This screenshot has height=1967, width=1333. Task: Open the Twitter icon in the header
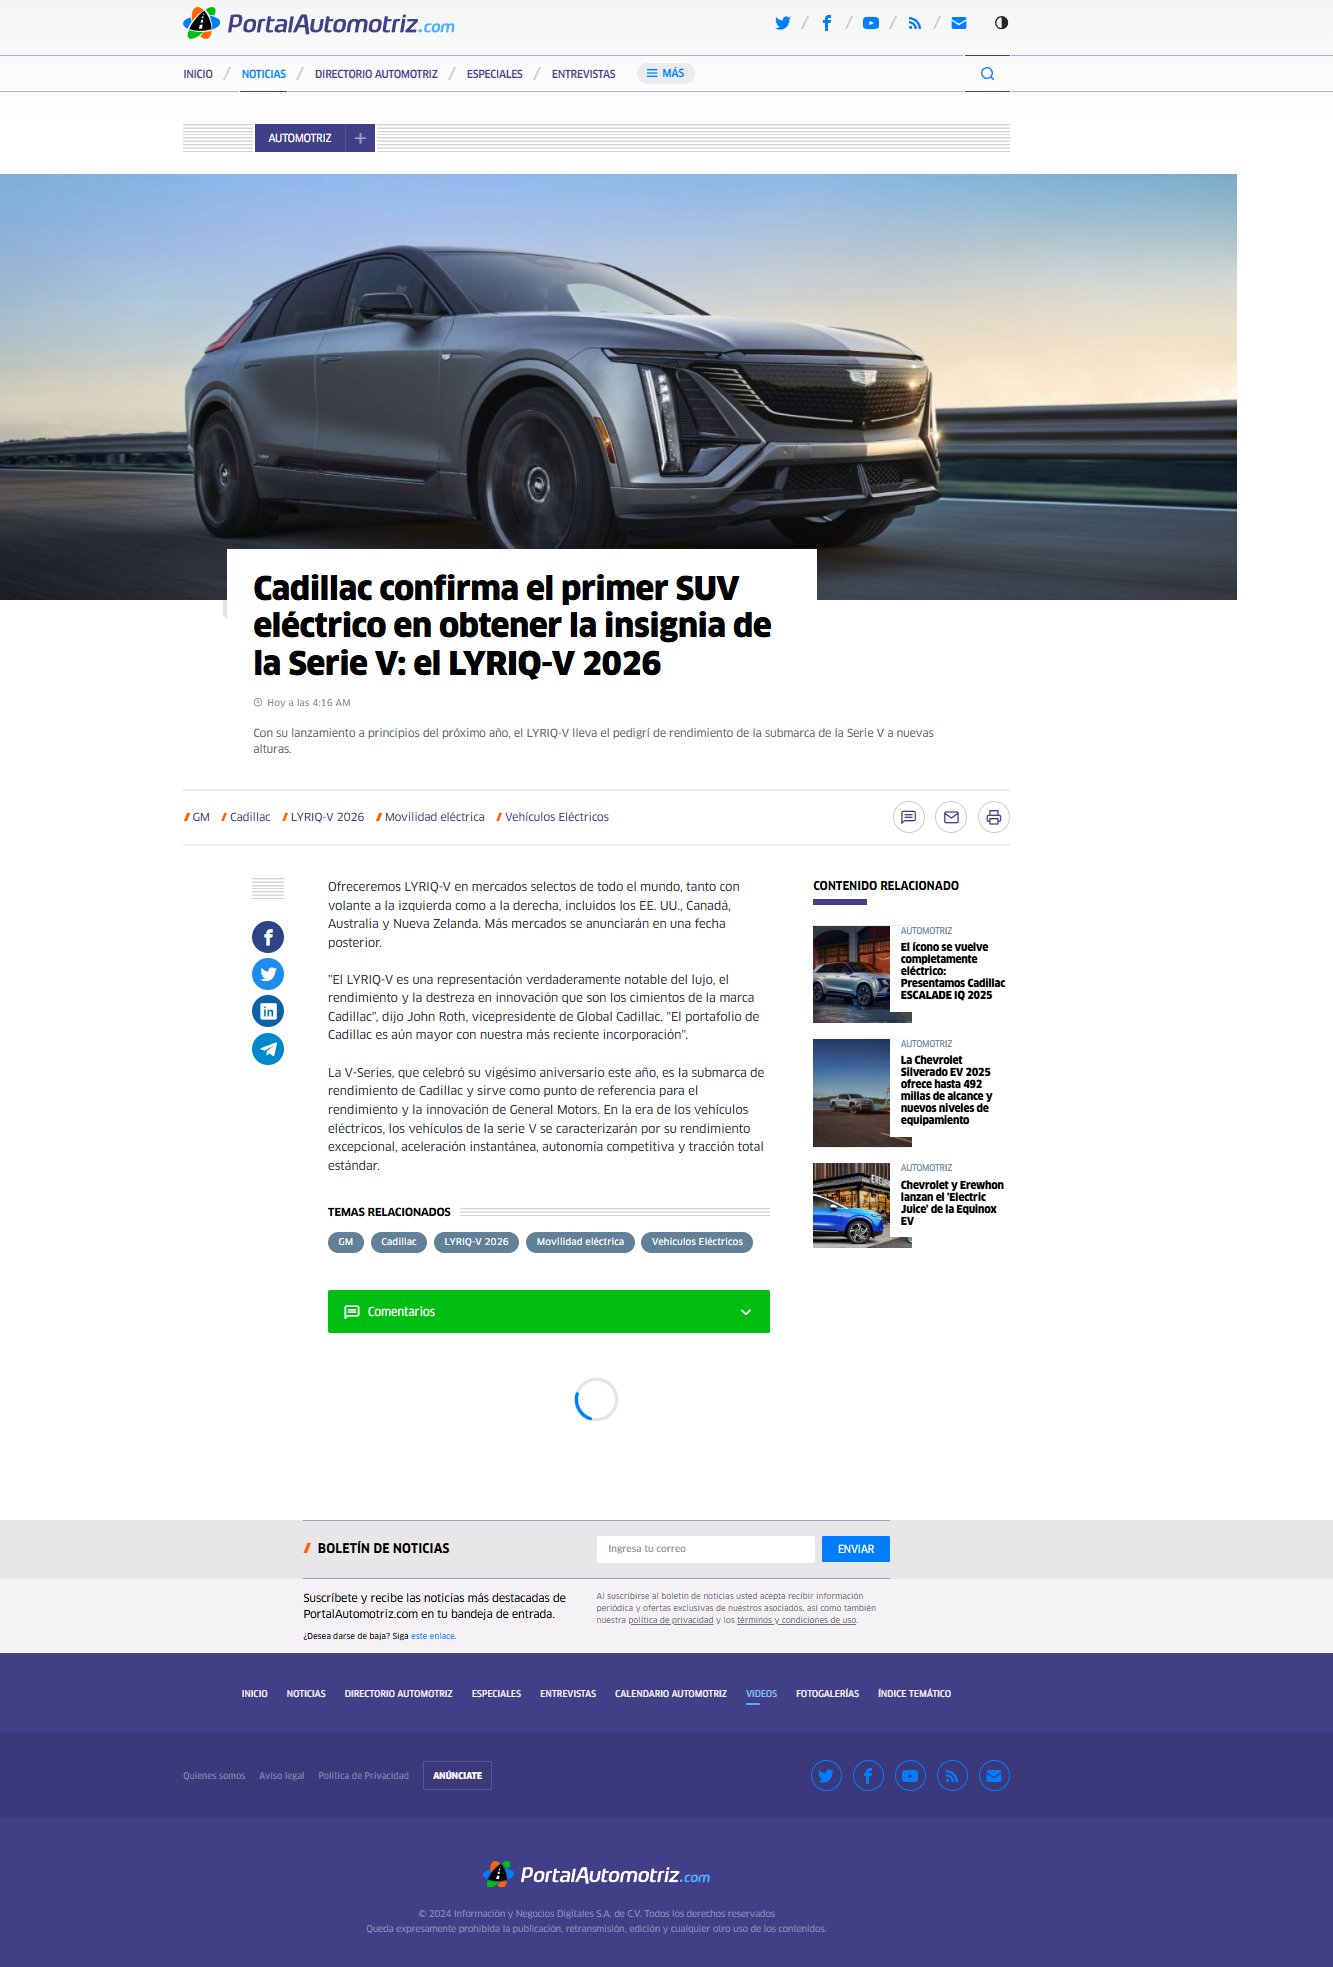pos(783,23)
